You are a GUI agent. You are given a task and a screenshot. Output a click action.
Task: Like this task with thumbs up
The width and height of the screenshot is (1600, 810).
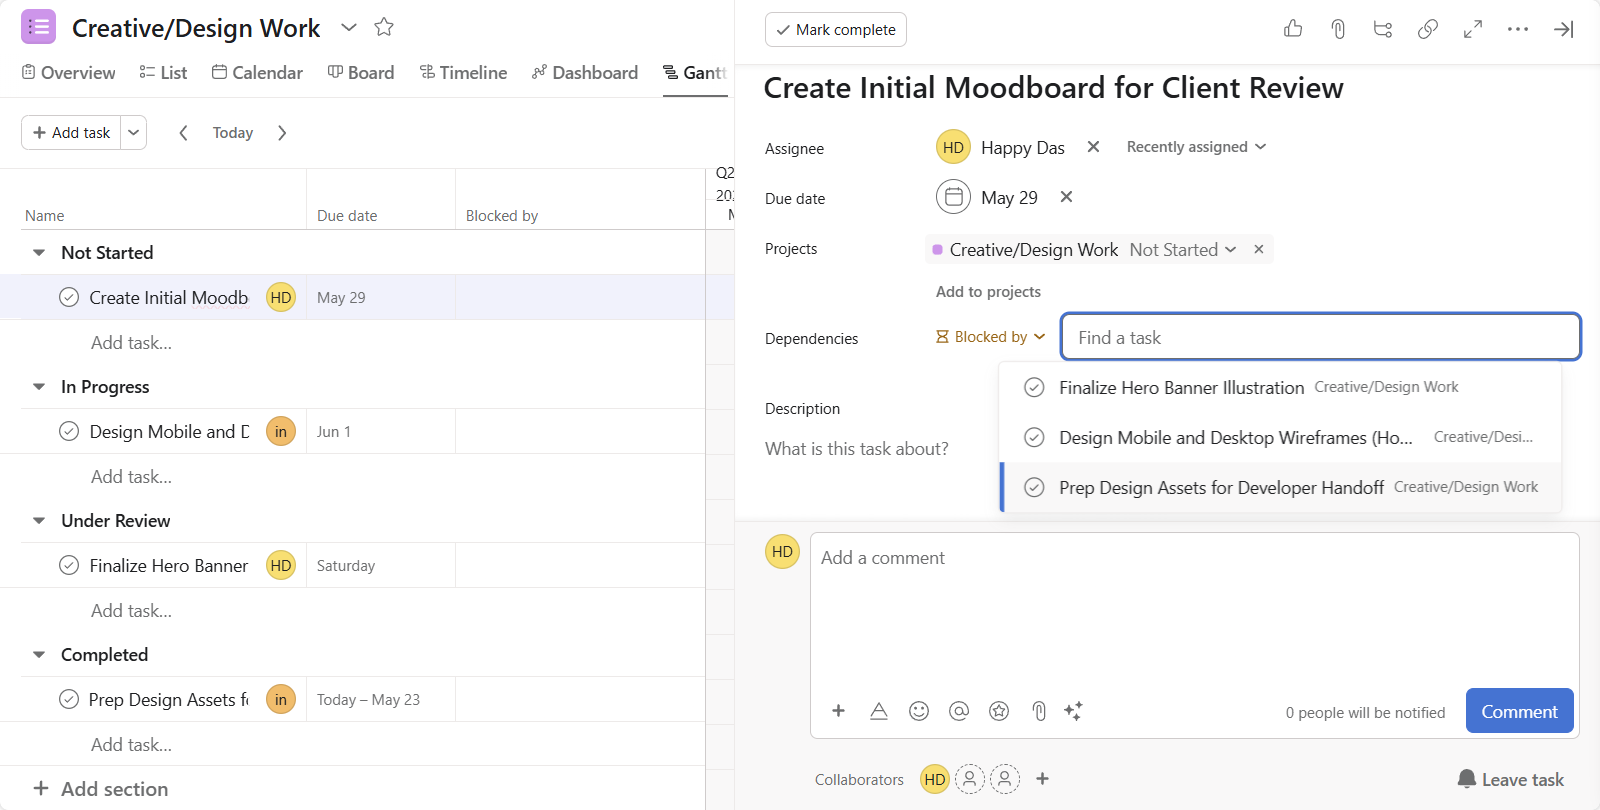tap(1293, 29)
